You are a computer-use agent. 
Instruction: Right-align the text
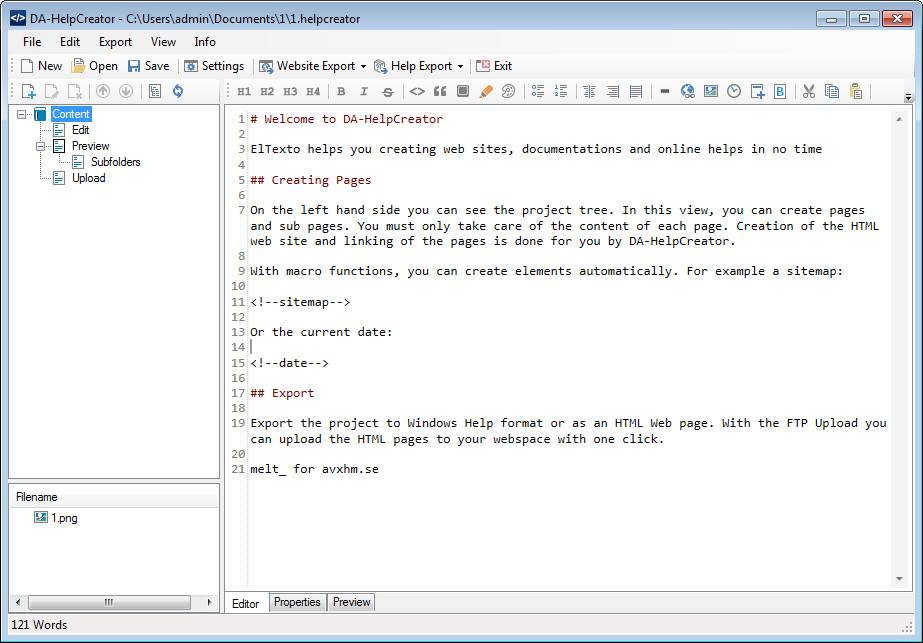click(x=612, y=91)
